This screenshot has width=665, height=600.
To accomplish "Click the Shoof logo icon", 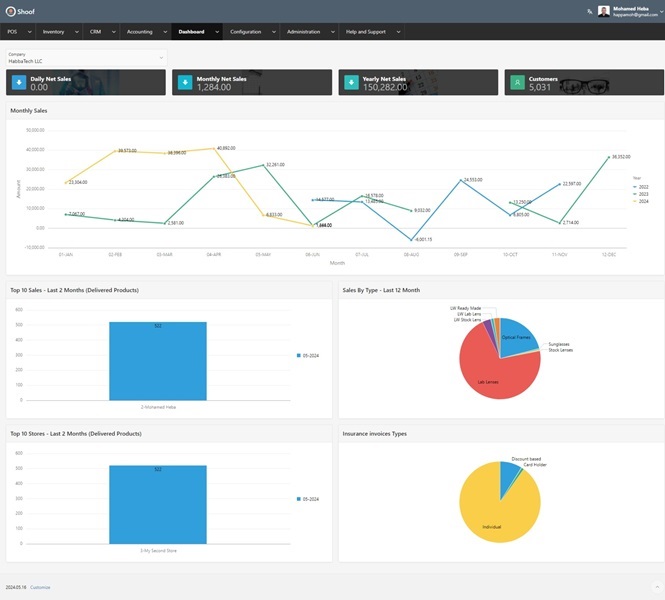I will pyautogui.click(x=11, y=11).
